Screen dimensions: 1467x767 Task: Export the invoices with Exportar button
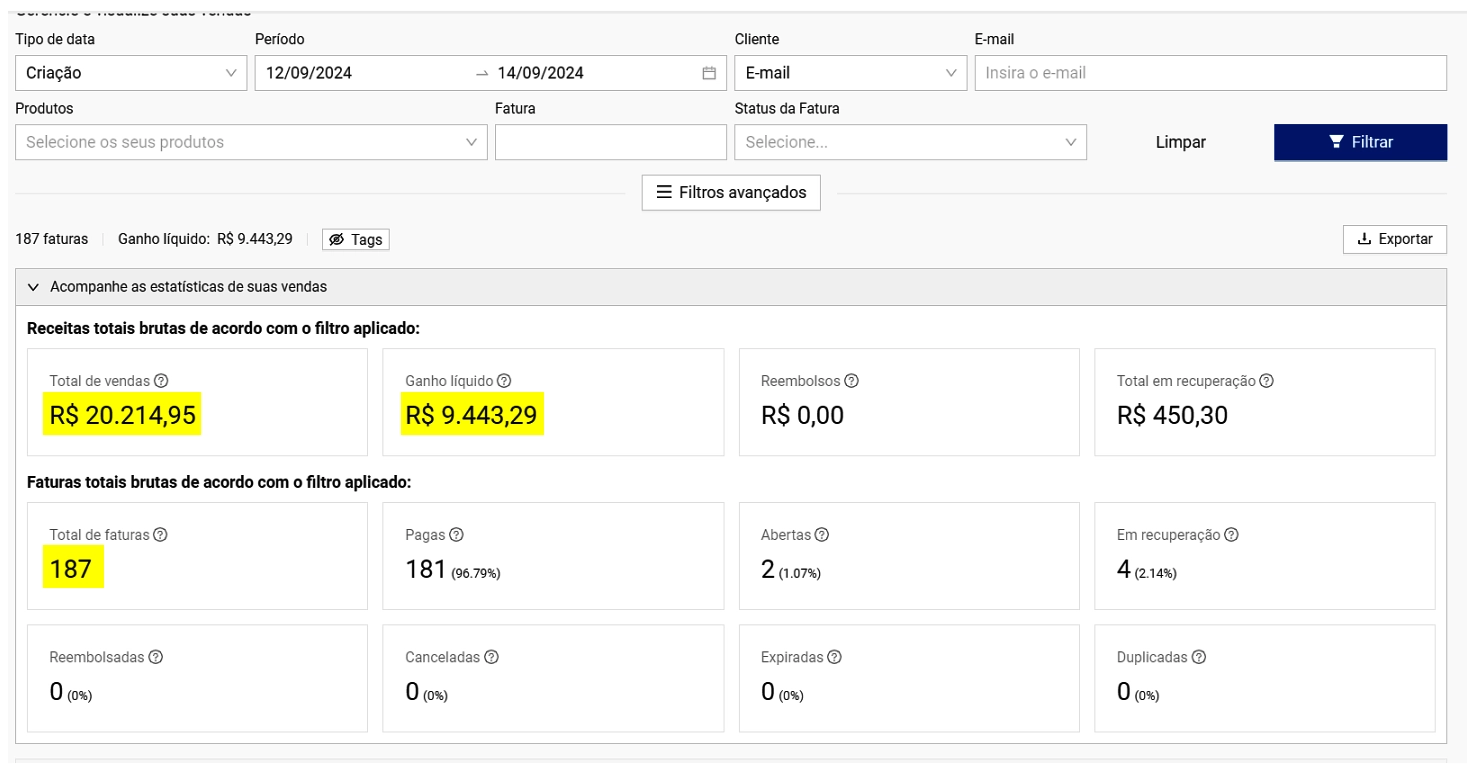[x=1395, y=239]
